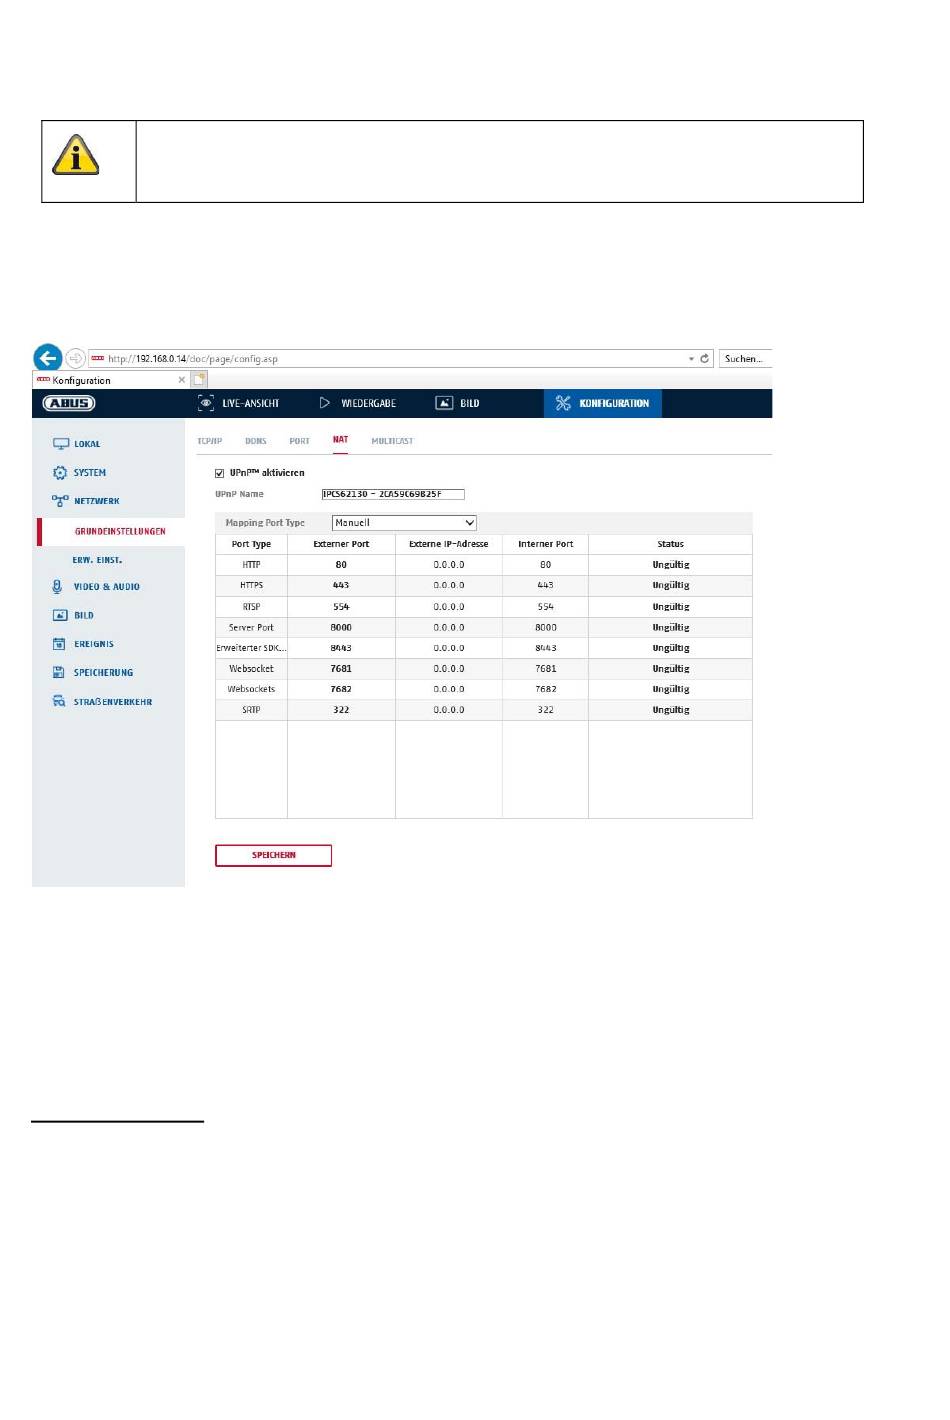Click the Externe IP-Adresse column header
Screen dimensions: 950x1420
coord(449,544)
